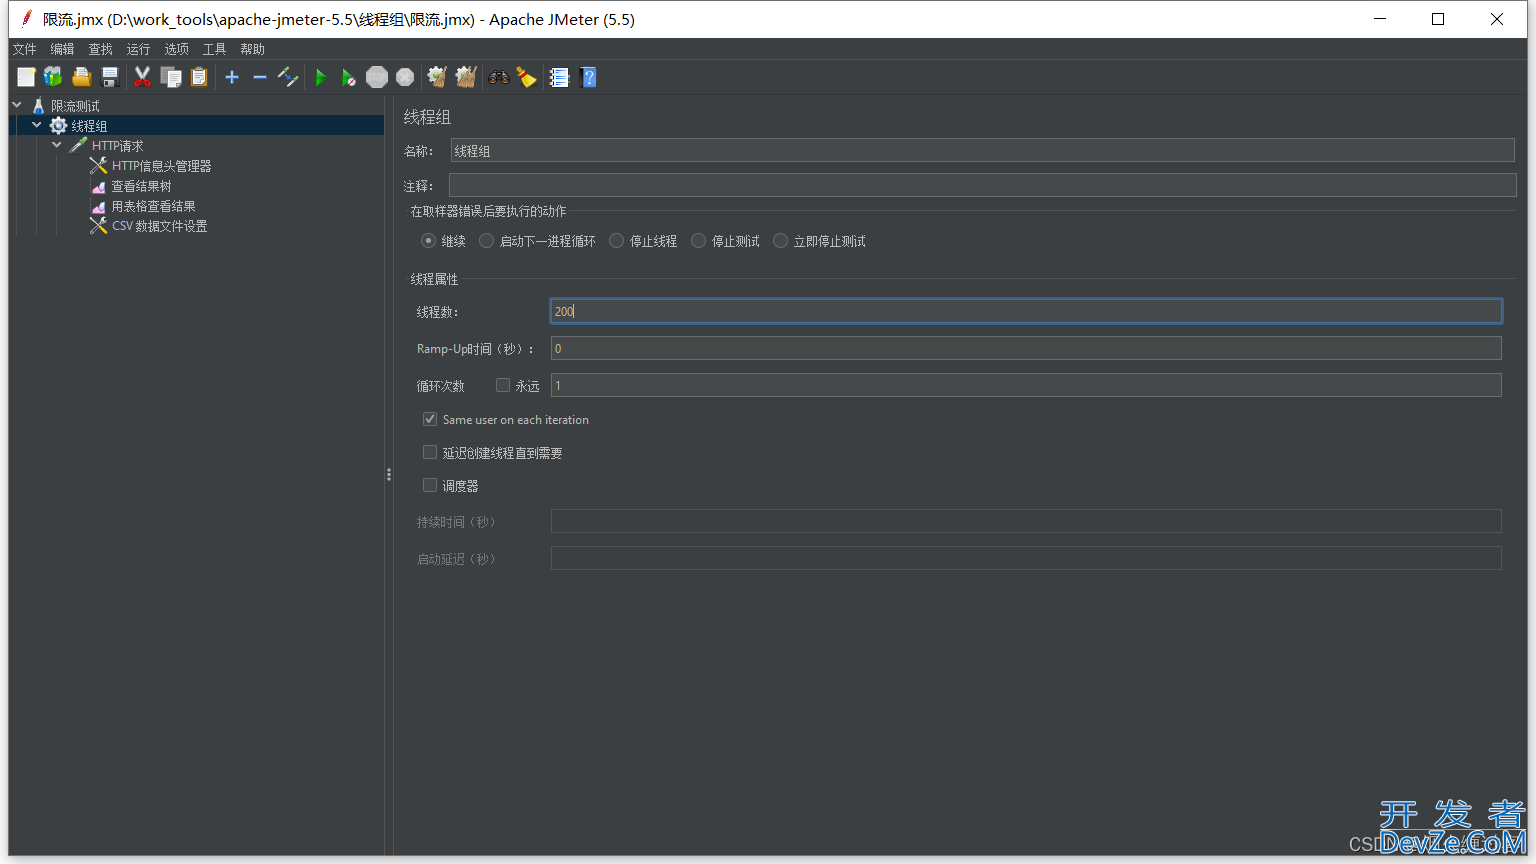Select HTTP信息头管理器 in tree
Screen dimensions: 1536x864
pyautogui.click(x=161, y=166)
